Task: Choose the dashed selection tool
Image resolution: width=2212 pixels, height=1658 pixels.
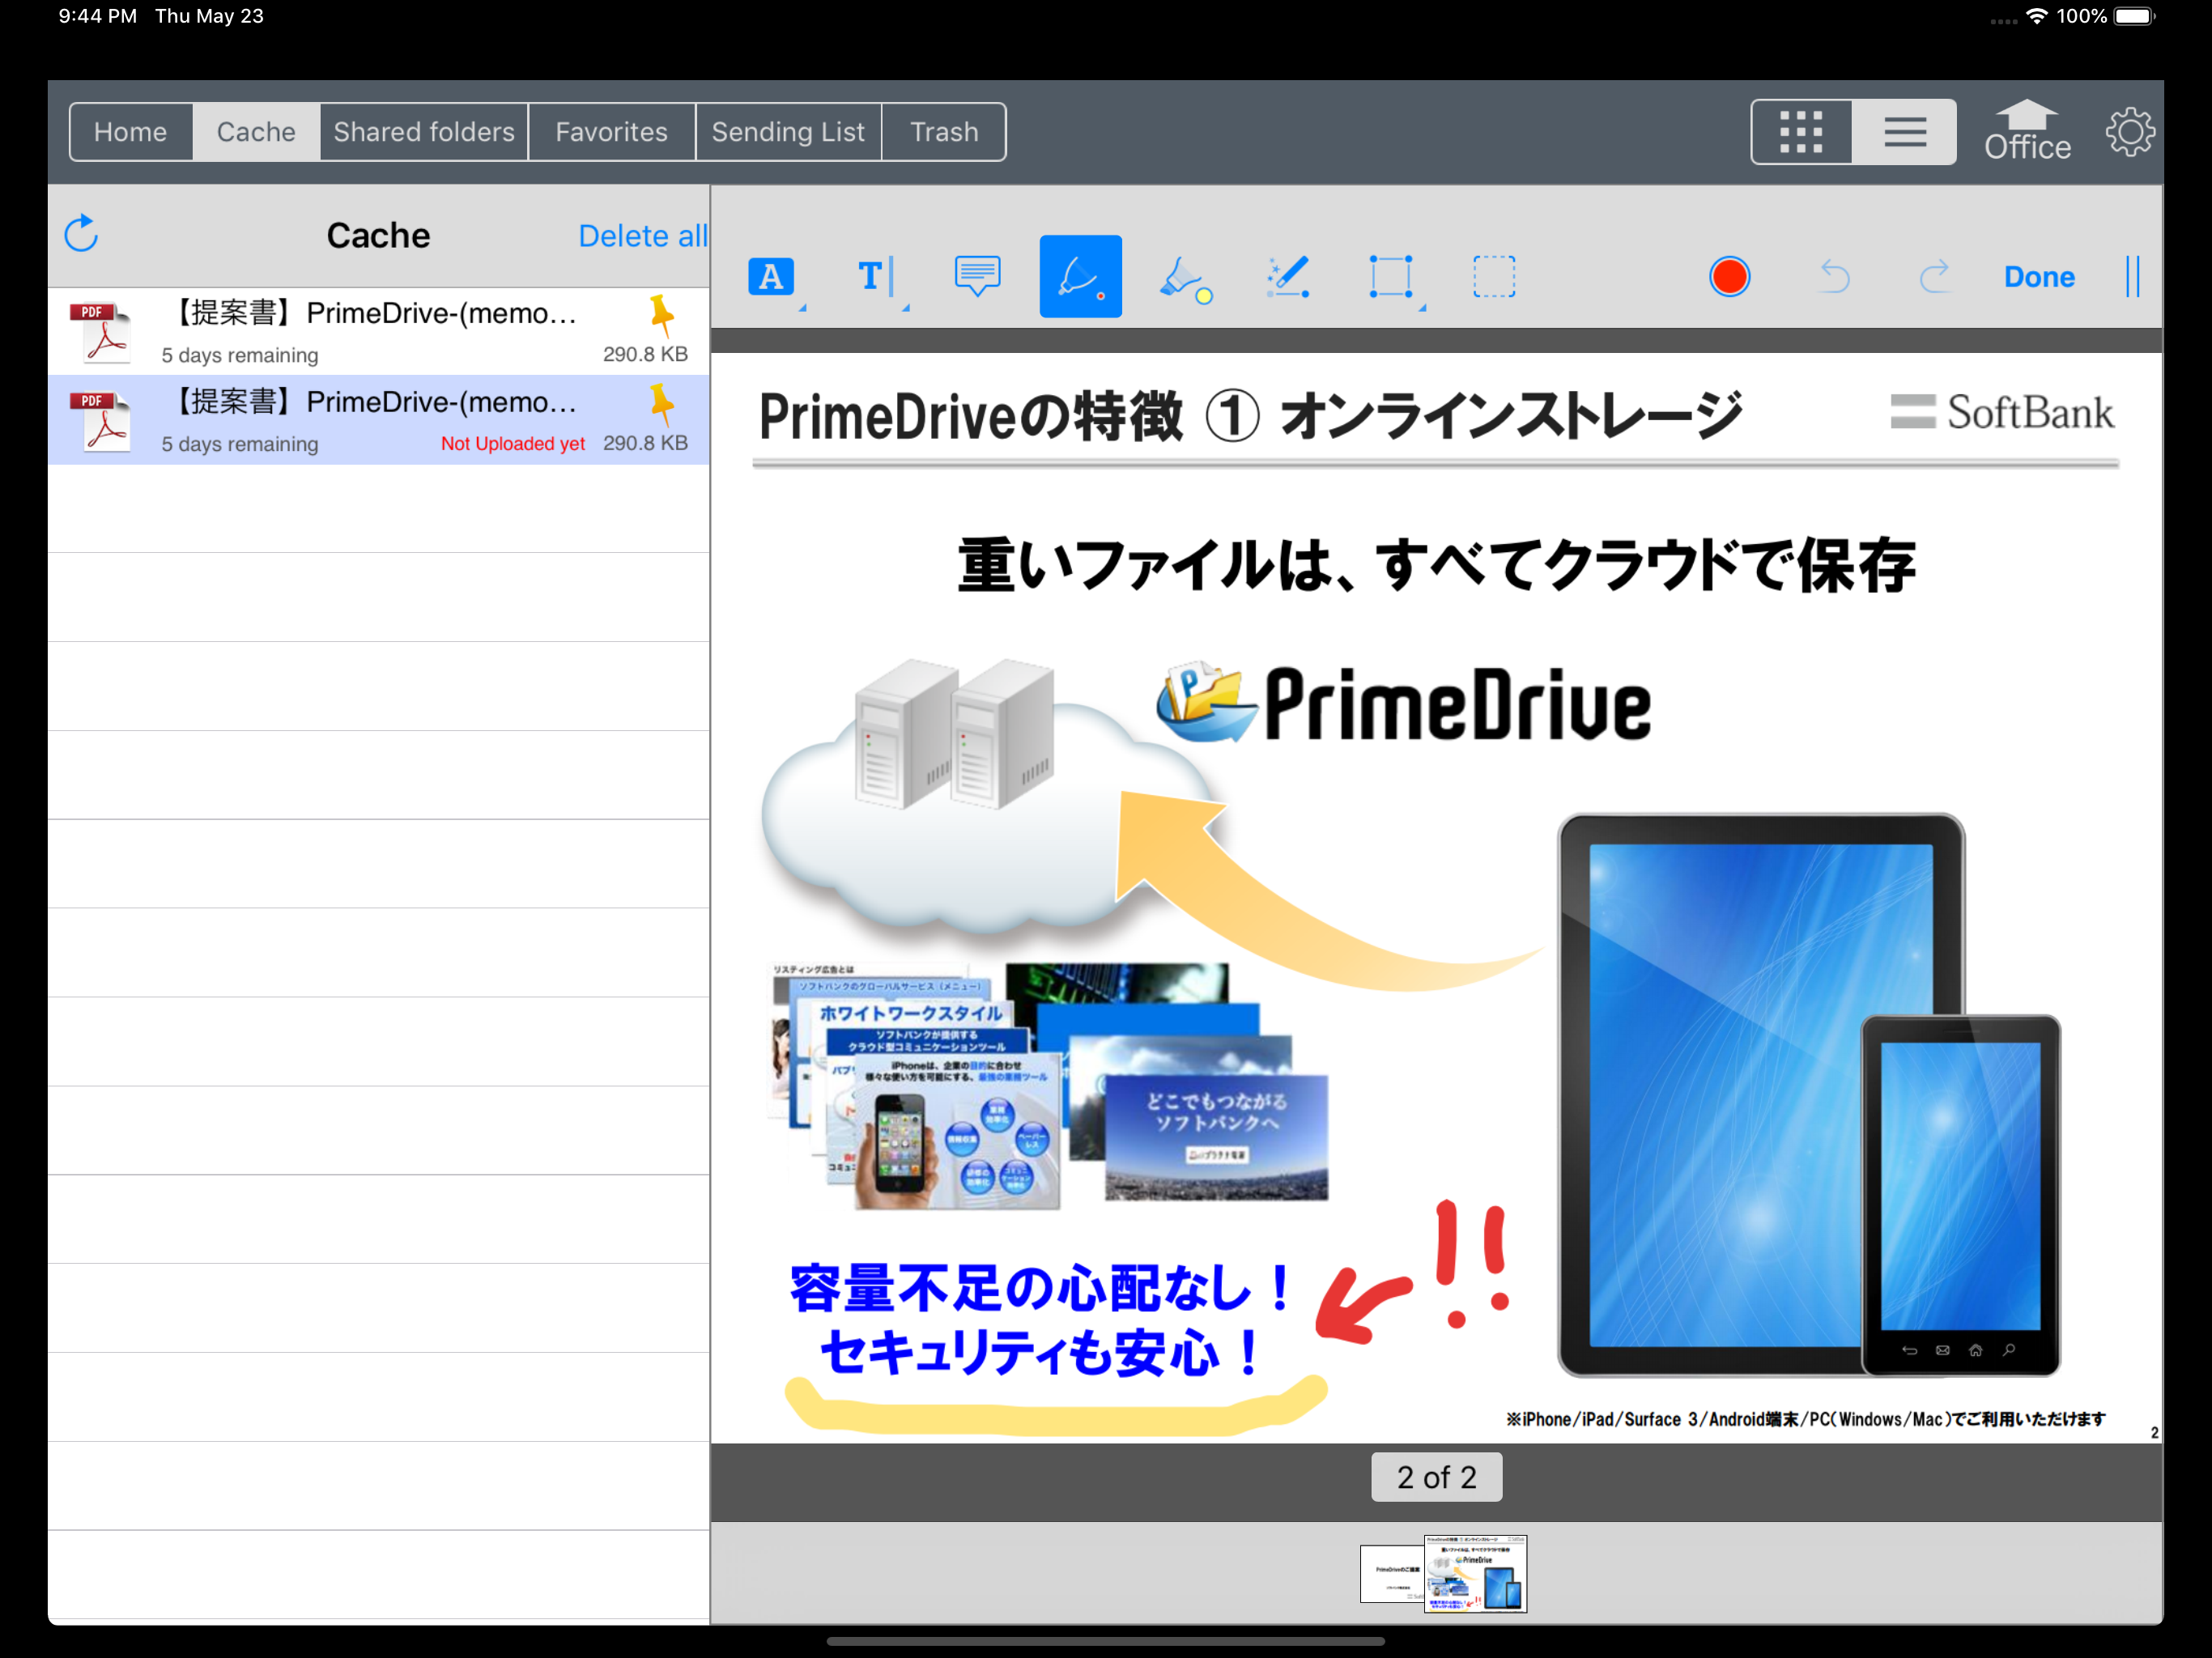Action: [1494, 277]
